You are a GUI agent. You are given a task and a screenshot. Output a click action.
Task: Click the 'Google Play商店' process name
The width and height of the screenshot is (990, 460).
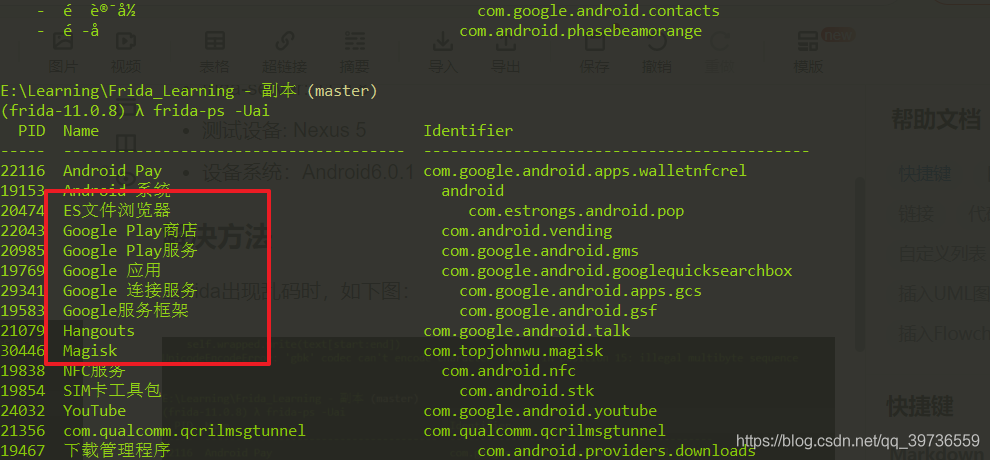tap(130, 230)
